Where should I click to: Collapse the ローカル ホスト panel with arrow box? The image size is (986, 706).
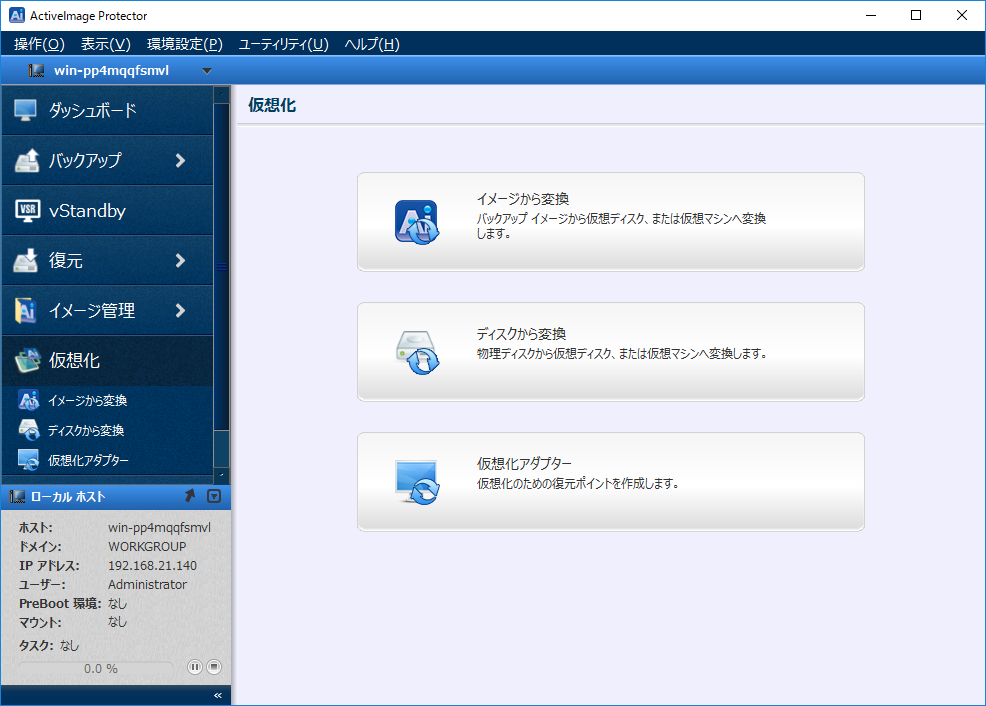pyautogui.click(x=213, y=496)
